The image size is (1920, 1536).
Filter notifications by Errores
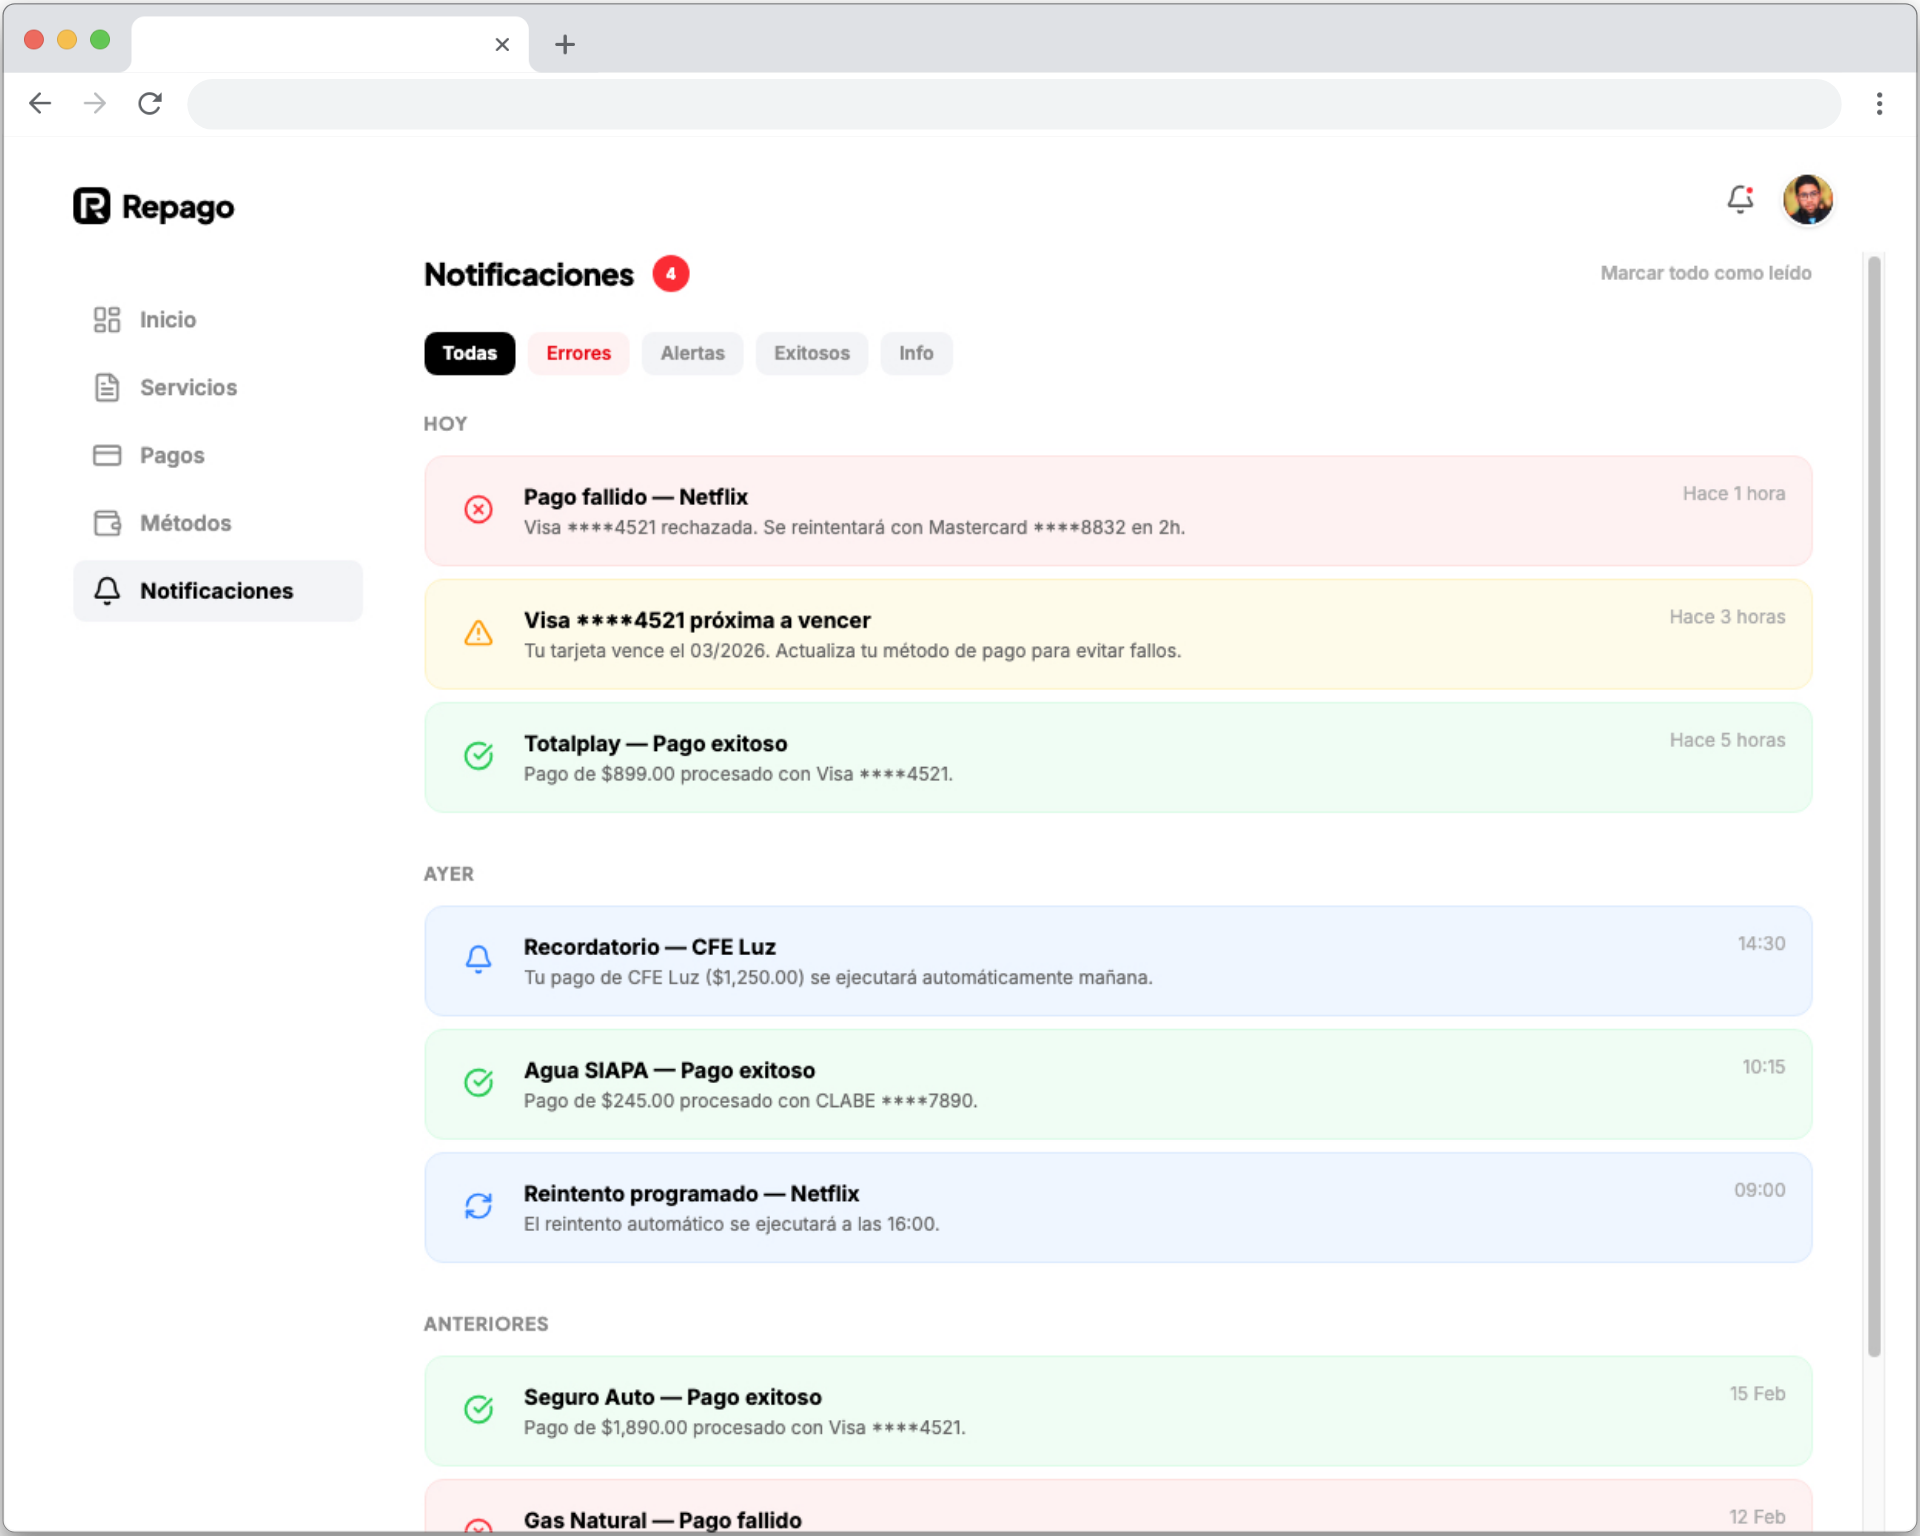(578, 353)
